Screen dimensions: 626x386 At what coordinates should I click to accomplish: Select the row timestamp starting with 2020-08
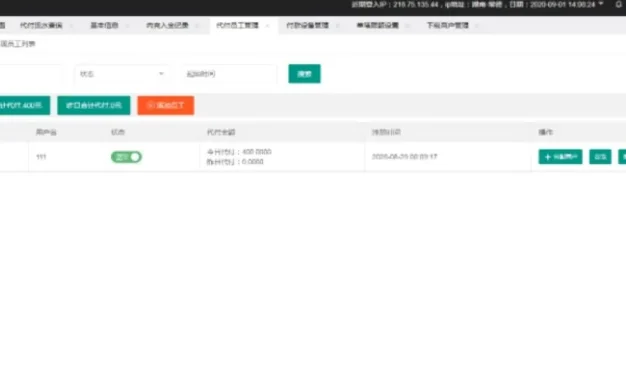404,156
